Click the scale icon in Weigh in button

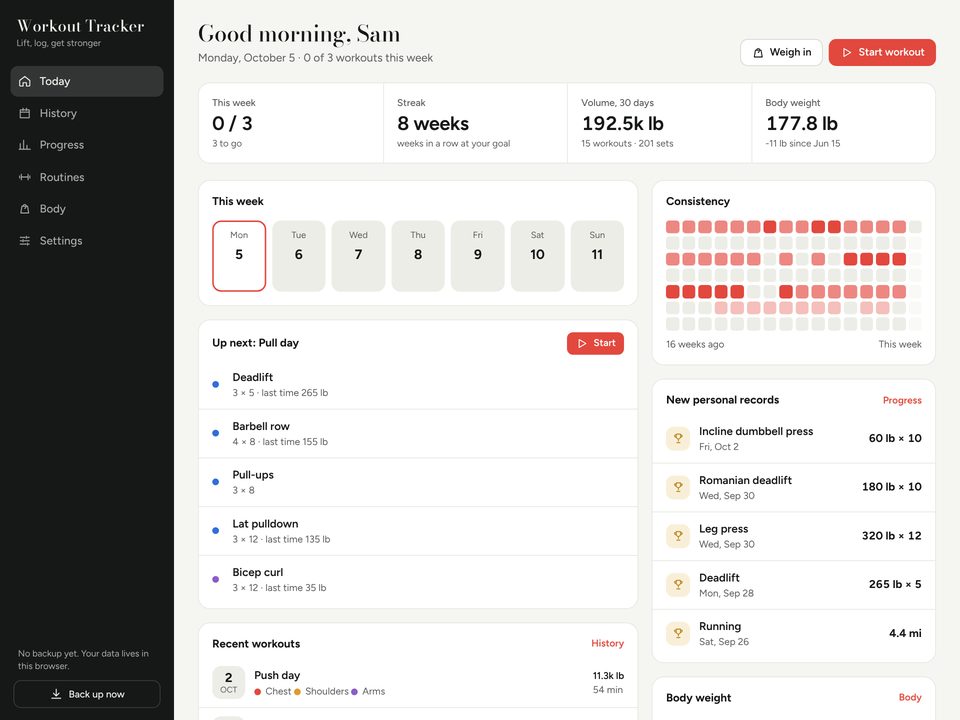pos(758,53)
